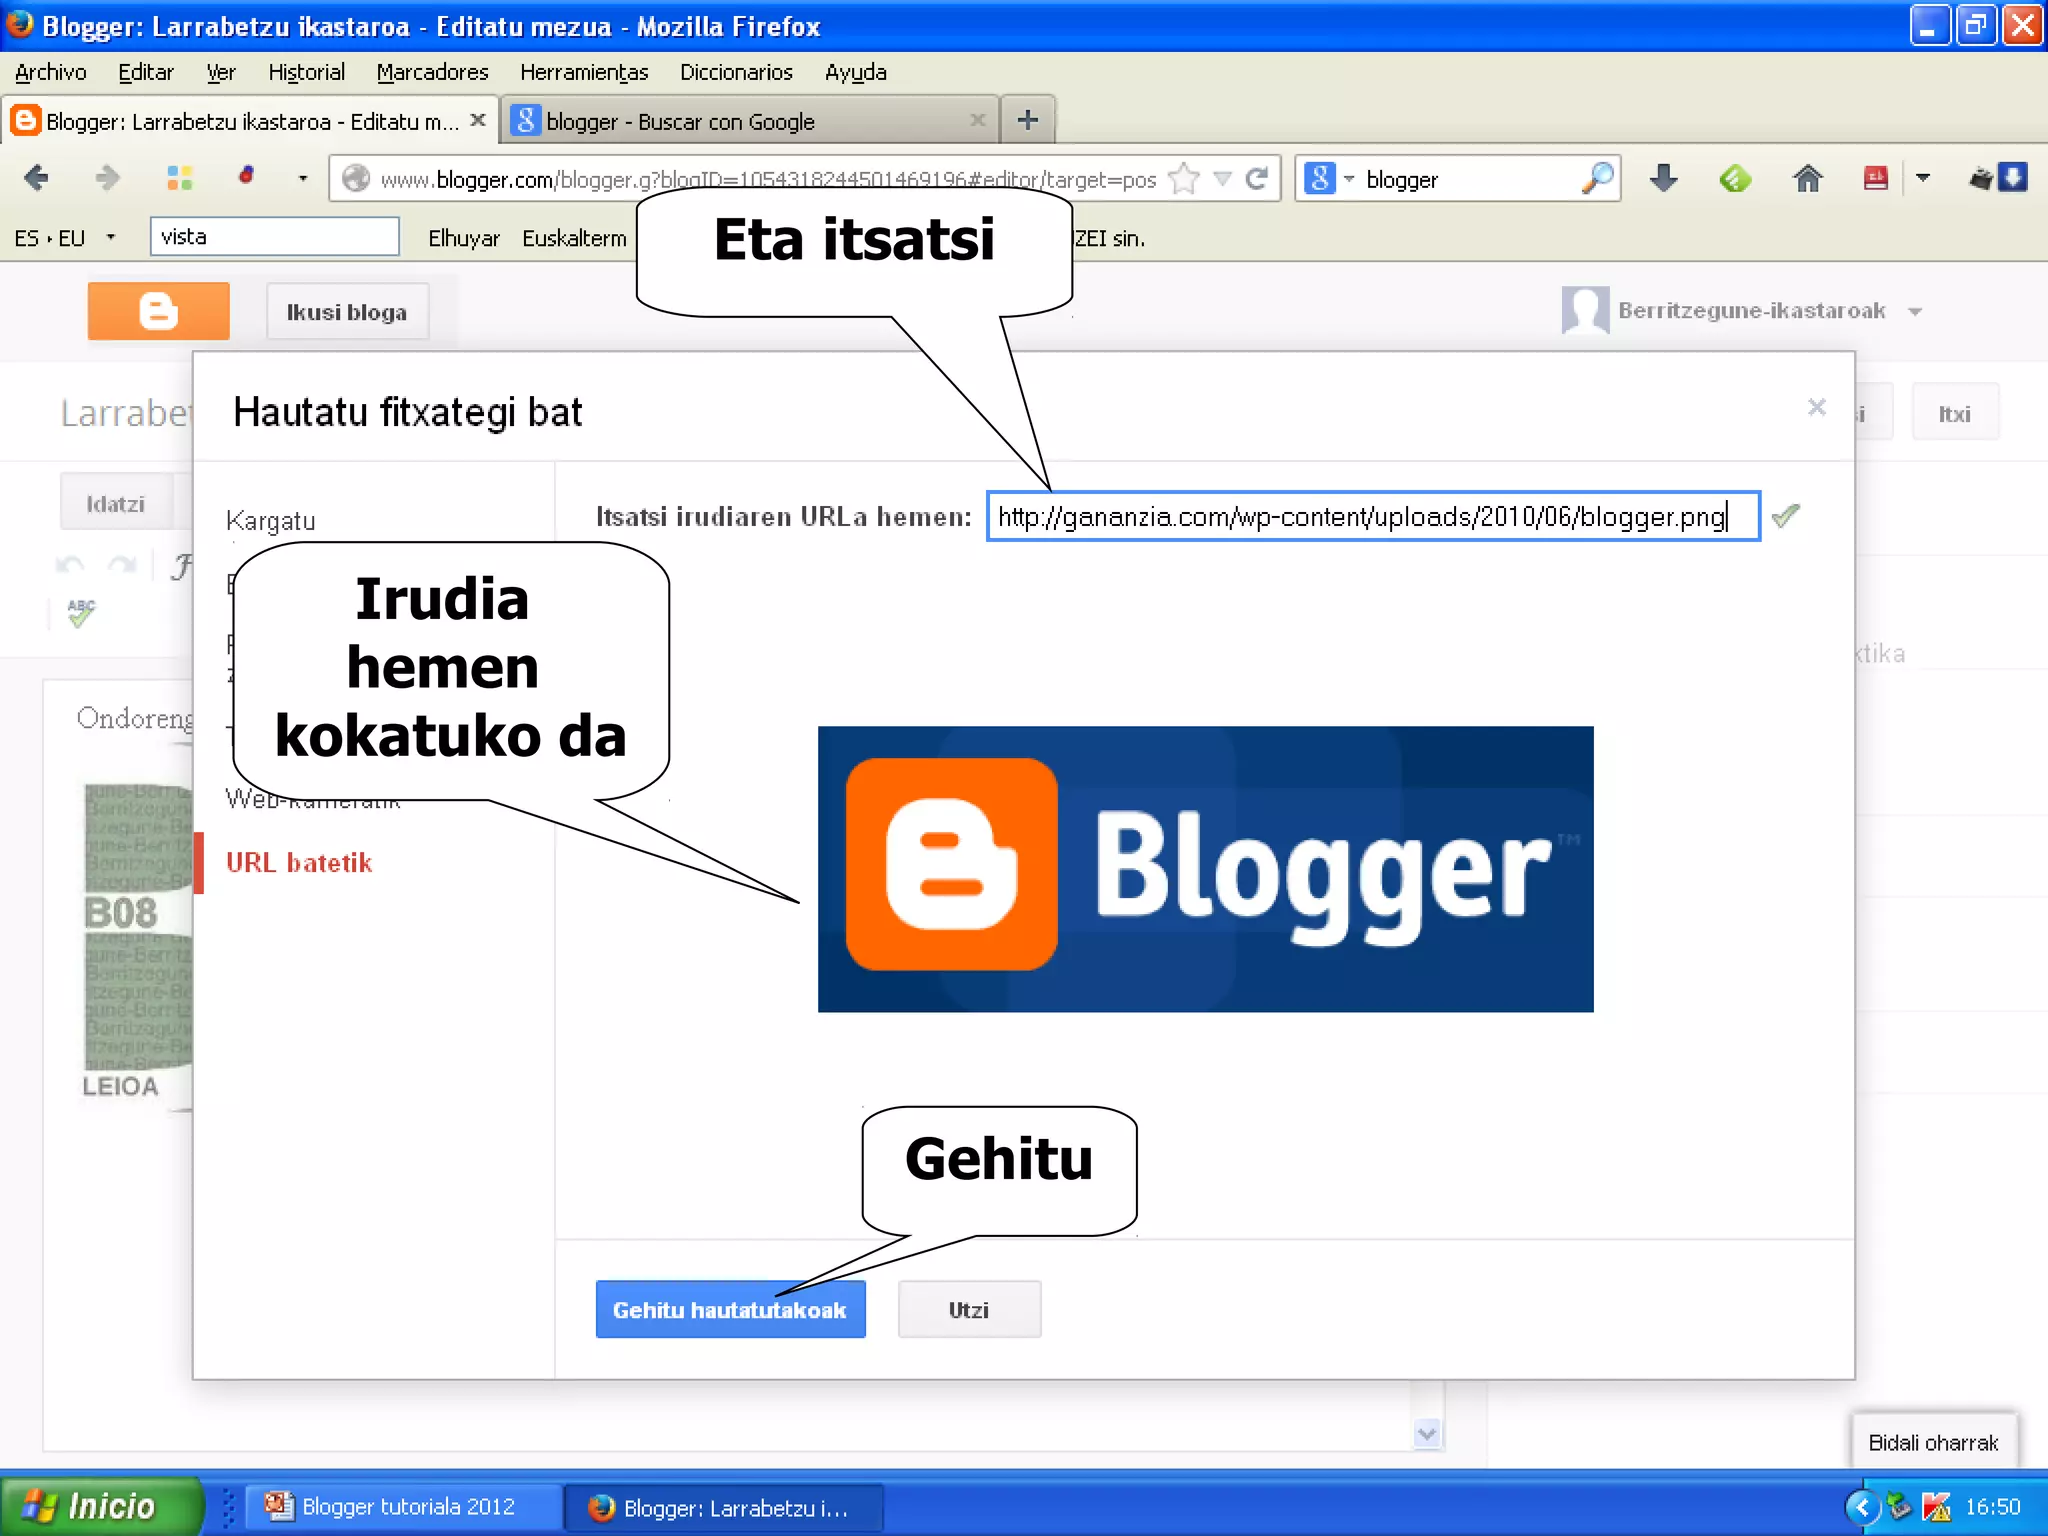Open the Diccionarios menu

click(x=736, y=72)
